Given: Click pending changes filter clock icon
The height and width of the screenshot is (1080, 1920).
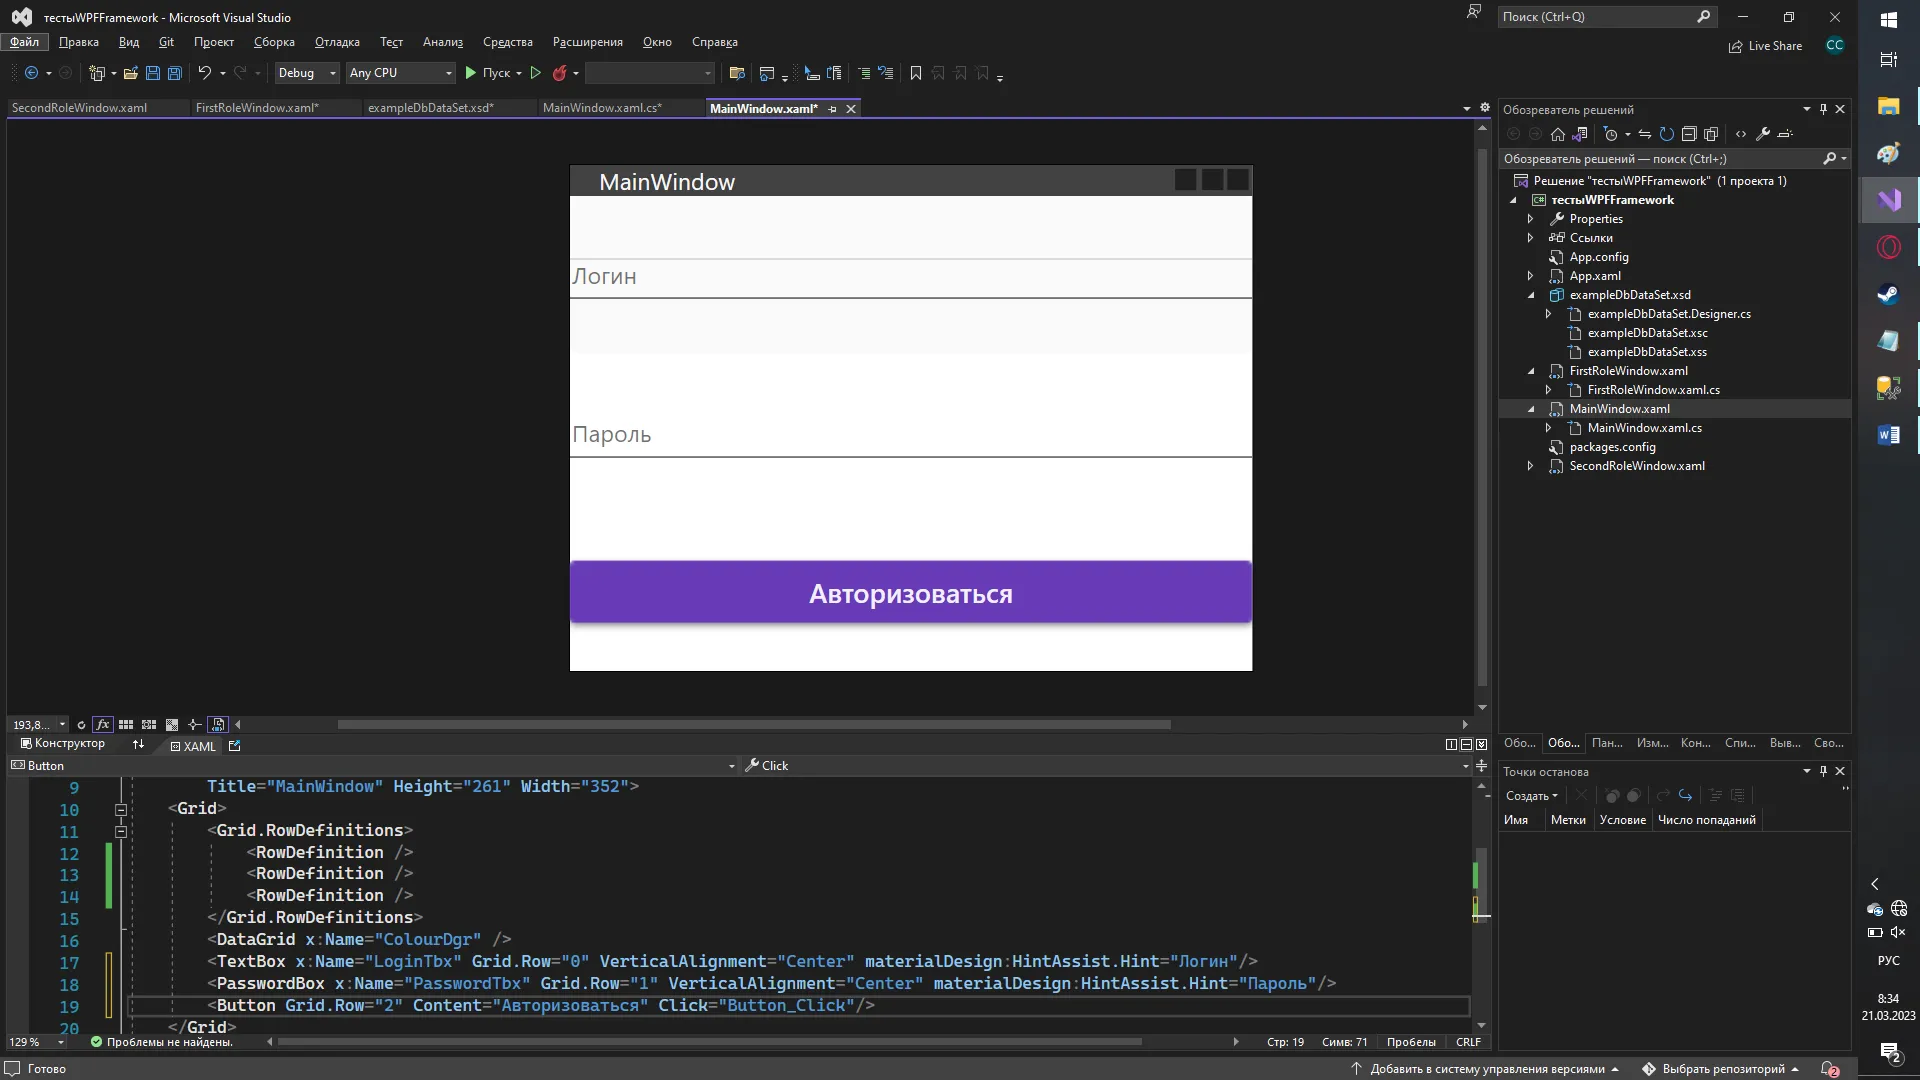Looking at the screenshot, I should [x=1610, y=134].
